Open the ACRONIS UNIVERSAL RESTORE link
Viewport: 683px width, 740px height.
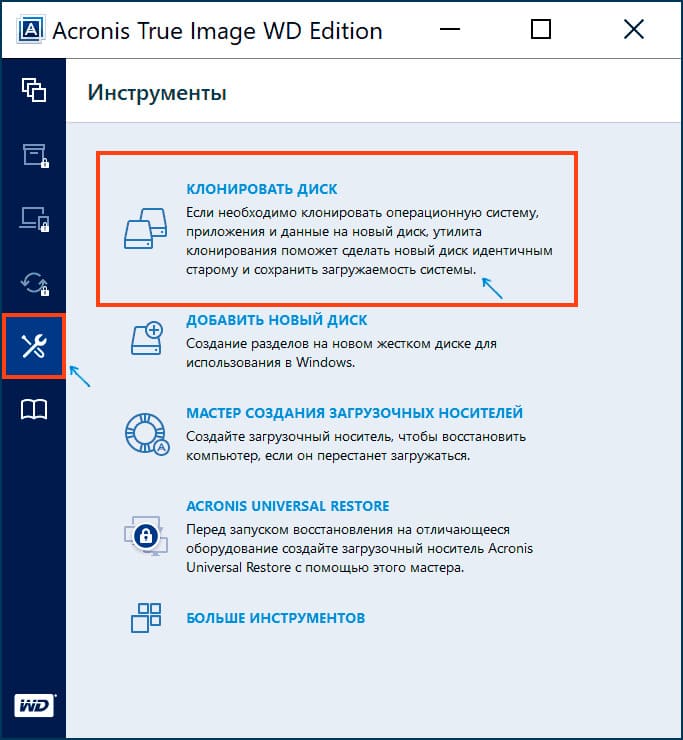click(288, 506)
